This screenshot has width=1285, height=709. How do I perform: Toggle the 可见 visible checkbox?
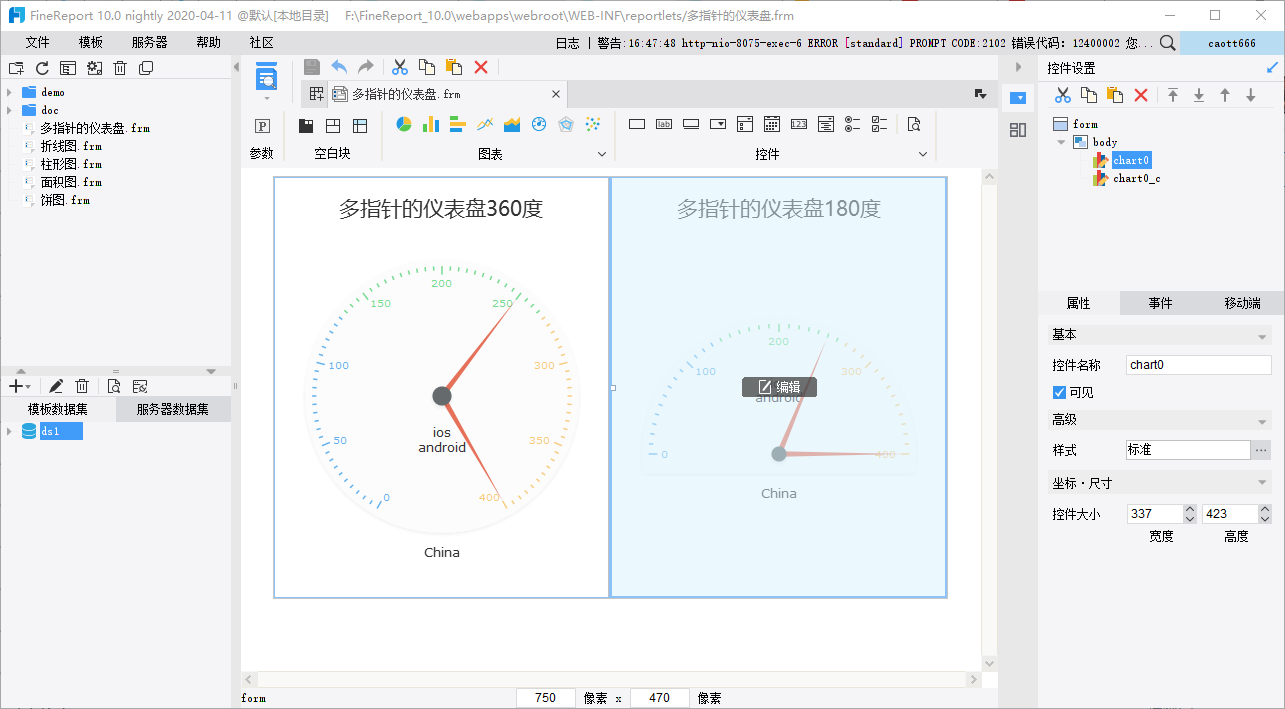pyautogui.click(x=1060, y=393)
